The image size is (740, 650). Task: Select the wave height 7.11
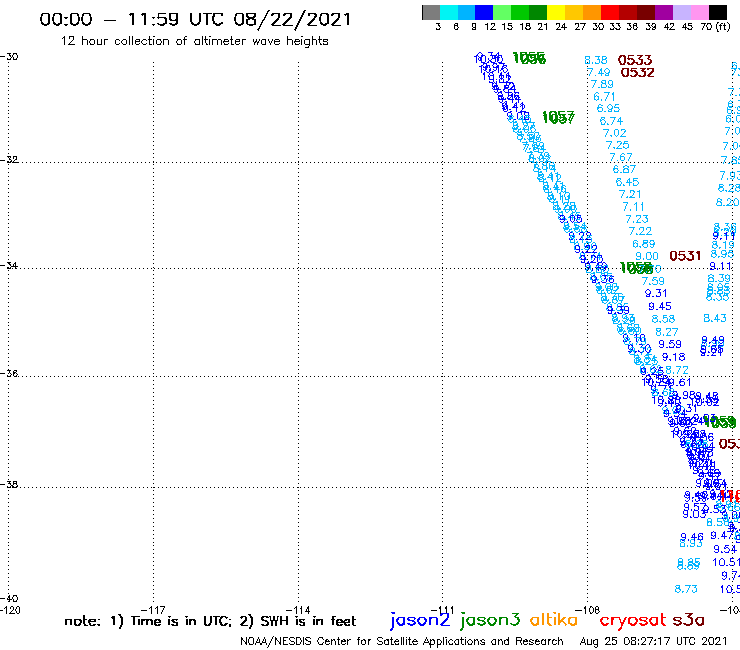tap(633, 207)
